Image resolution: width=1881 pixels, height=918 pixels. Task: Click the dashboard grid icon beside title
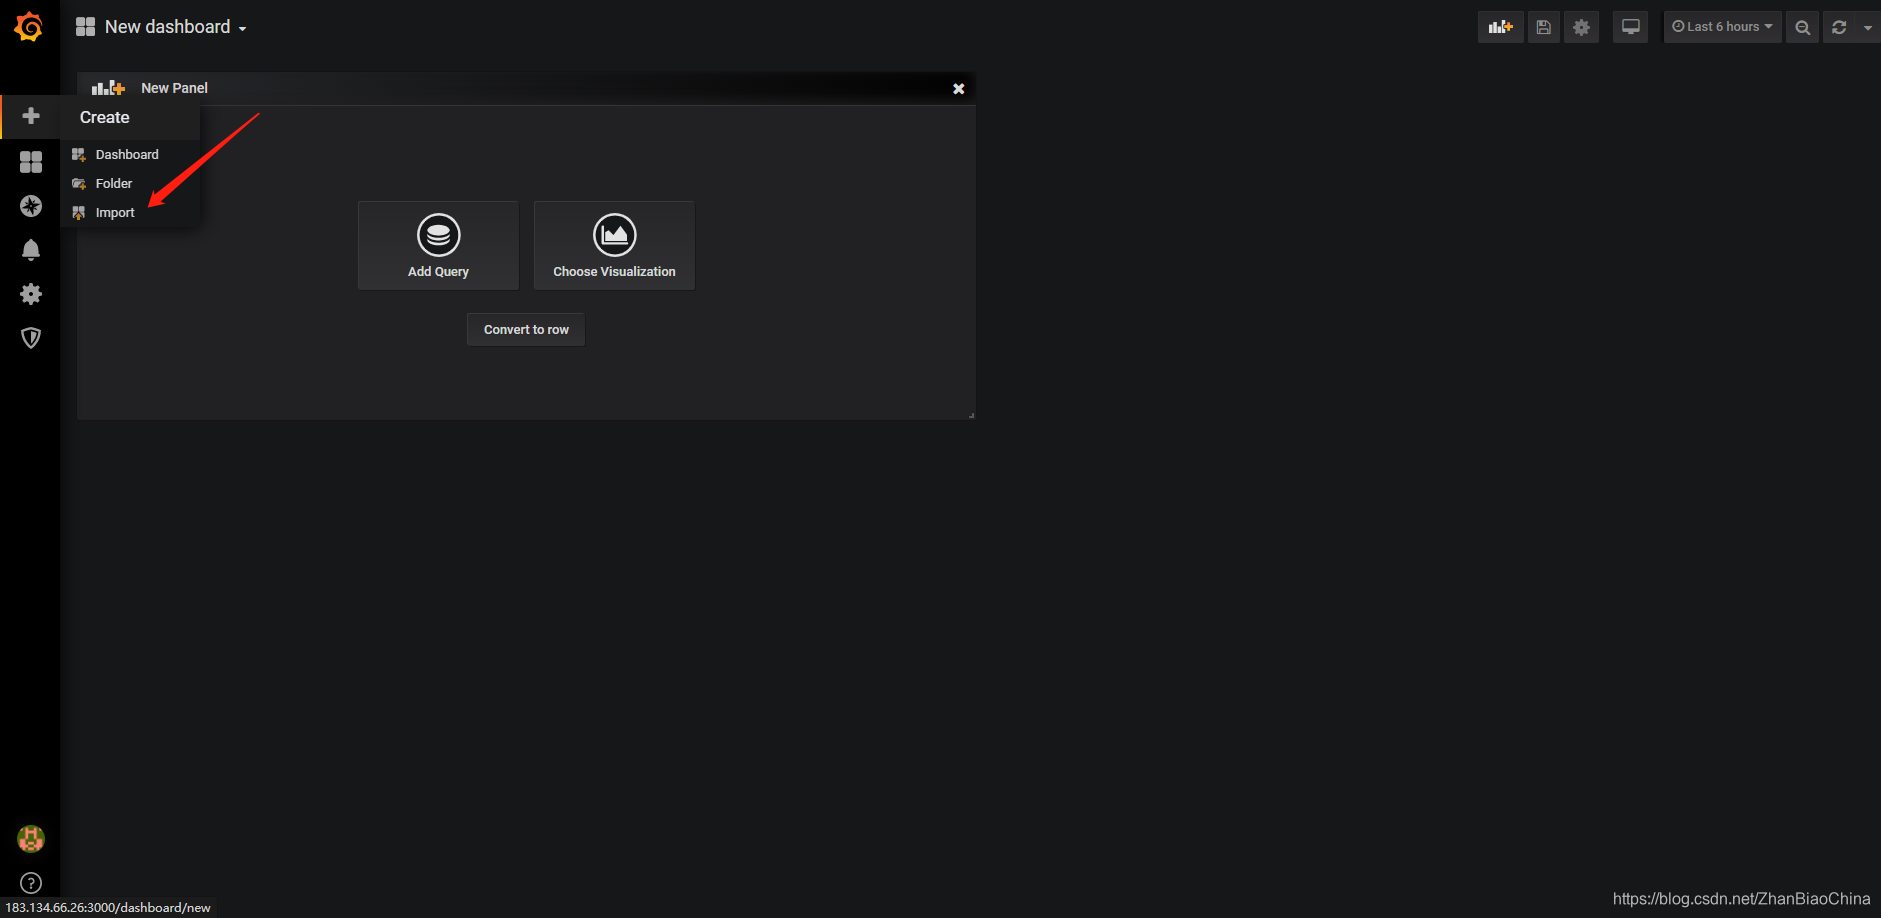pyautogui.click(x=86, y=27)
